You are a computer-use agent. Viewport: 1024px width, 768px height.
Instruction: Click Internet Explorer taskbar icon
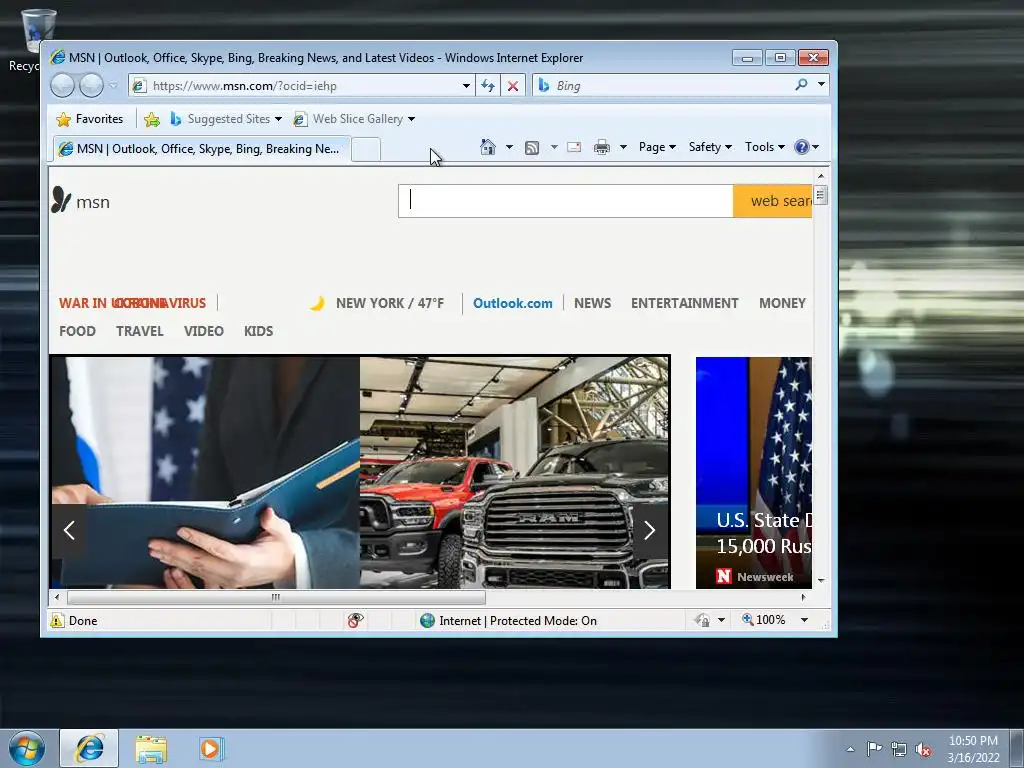tap(89, 748)
